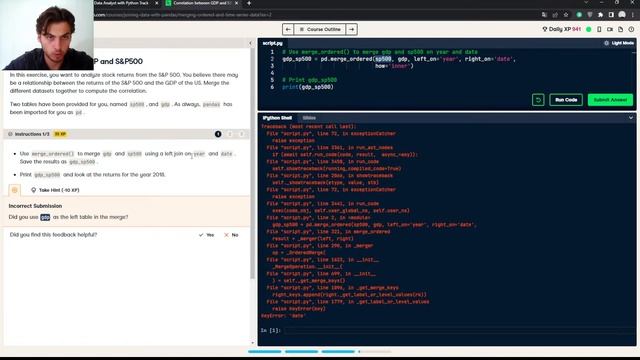
Task: Click the highlighted gdp word in feedback
Action: (45, 217)
